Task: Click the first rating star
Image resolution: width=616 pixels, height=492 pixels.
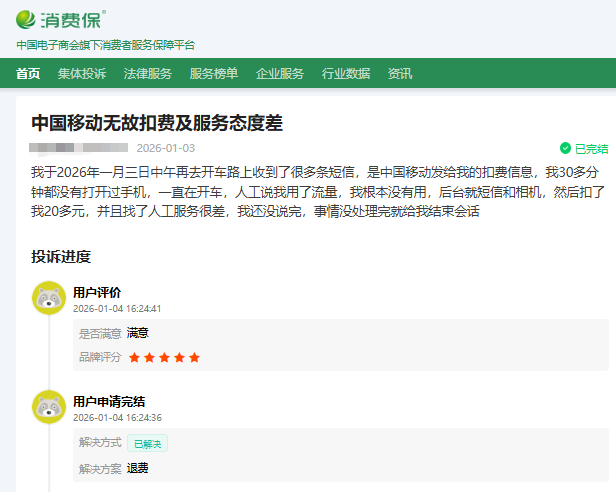Action: pos(134,357)
